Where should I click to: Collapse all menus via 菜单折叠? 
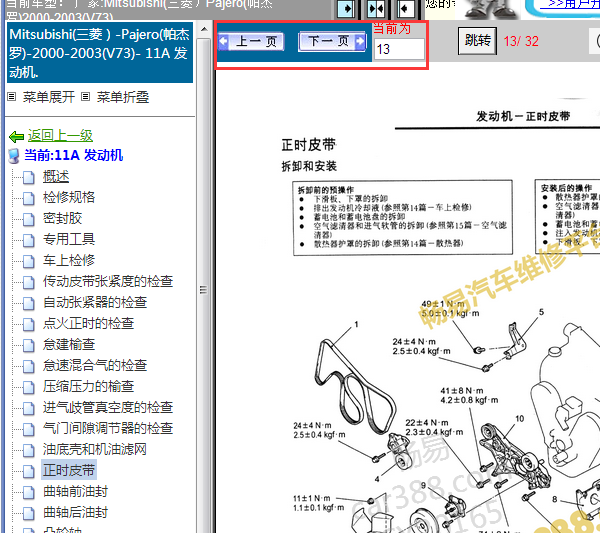tap(122, 97)
